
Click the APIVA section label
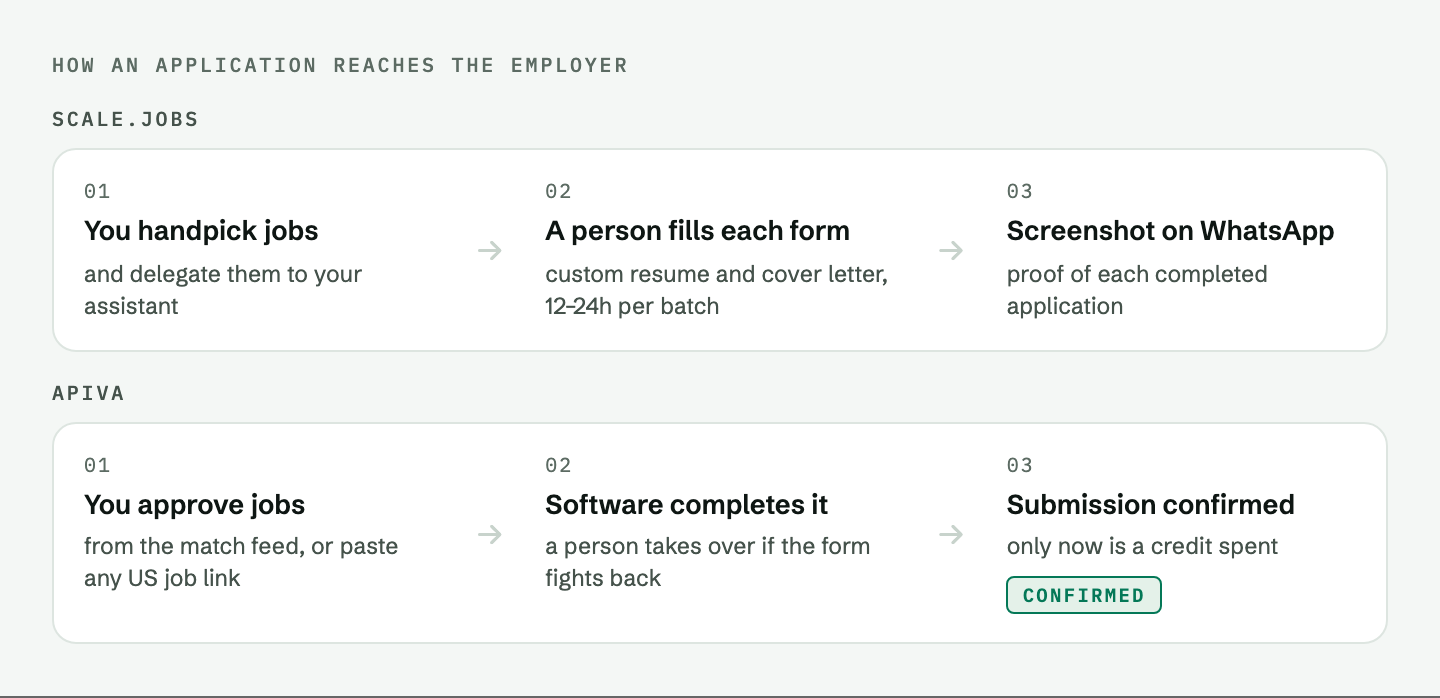point(89,393)
